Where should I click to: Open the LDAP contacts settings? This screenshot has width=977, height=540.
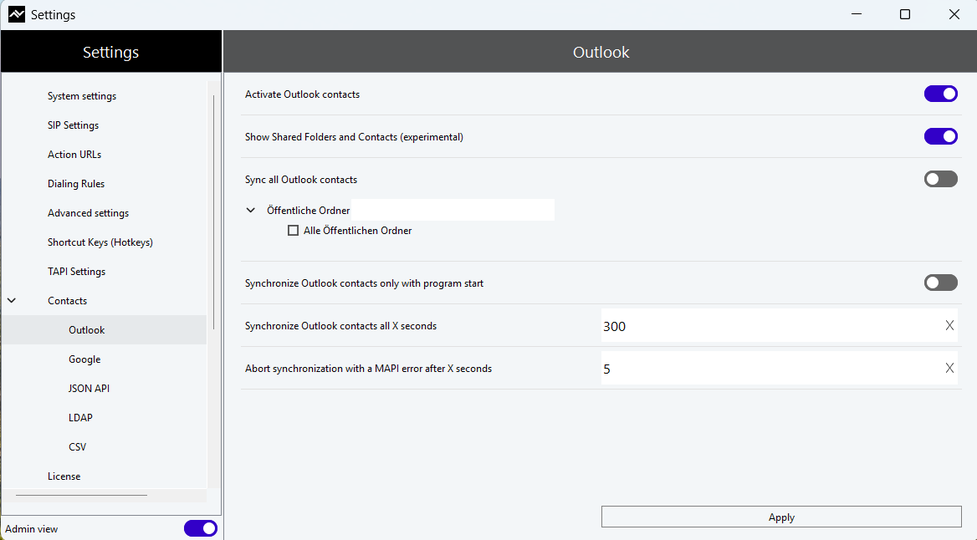[x=80, y=417]
